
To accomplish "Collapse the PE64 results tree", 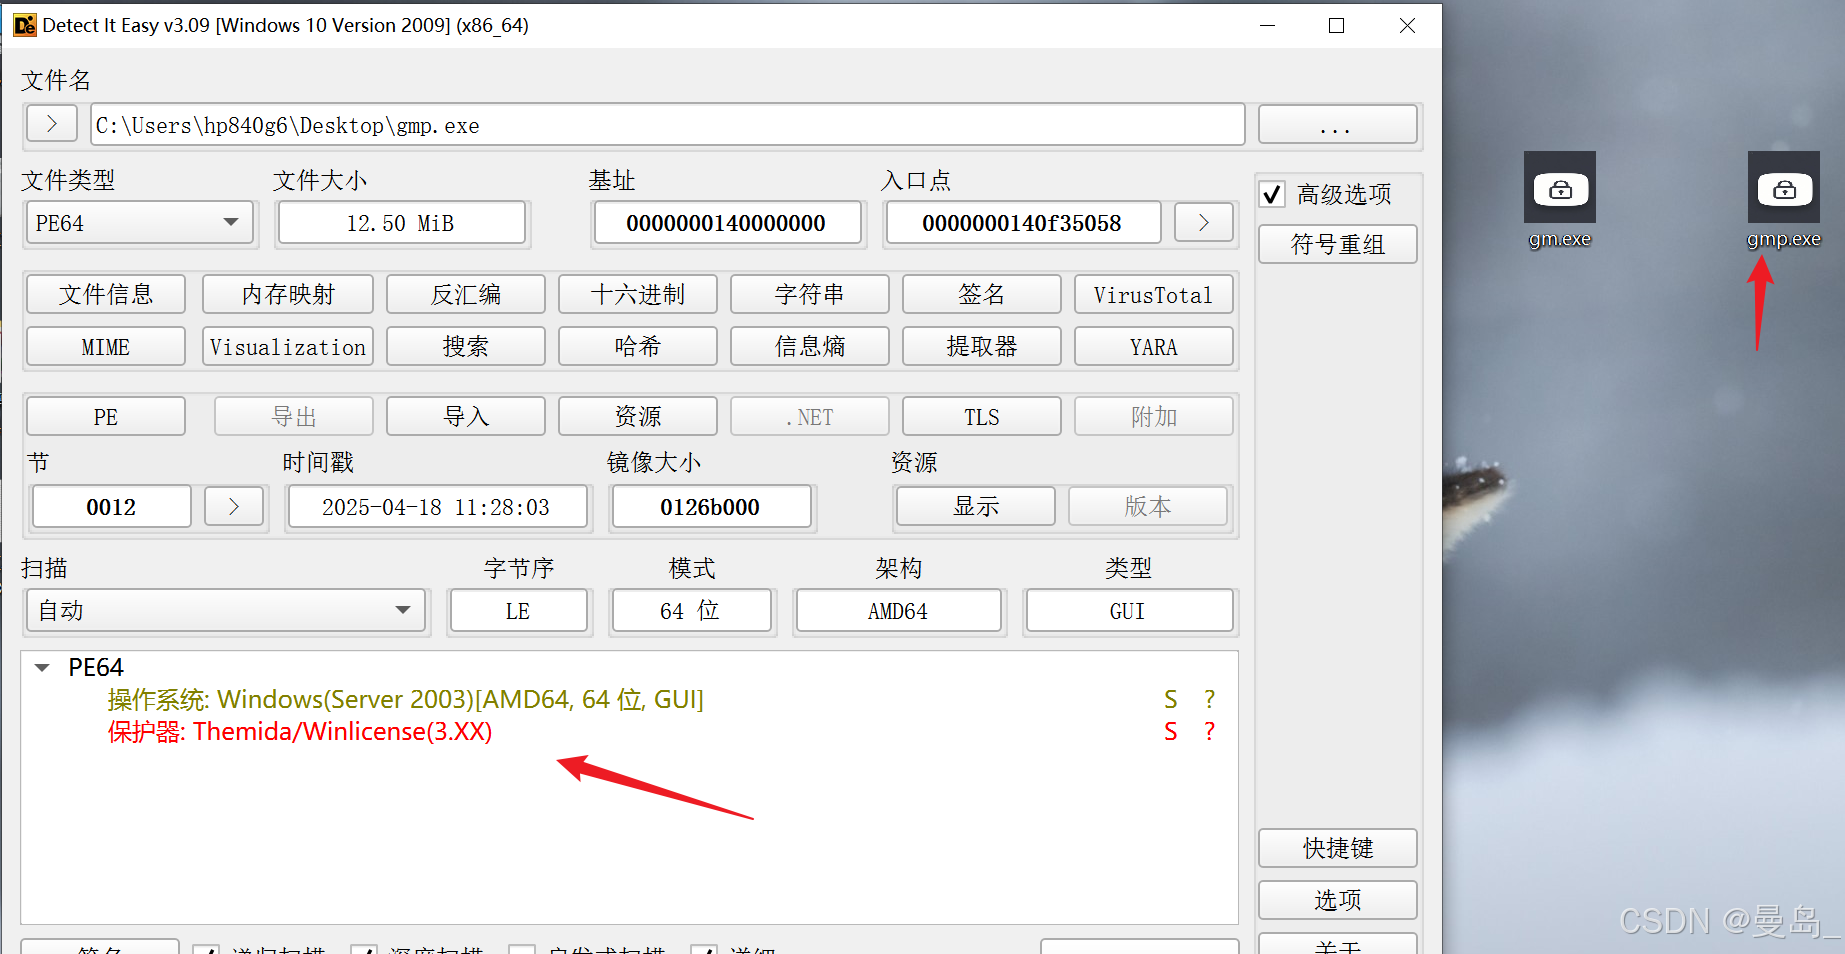I will [41, 666].
